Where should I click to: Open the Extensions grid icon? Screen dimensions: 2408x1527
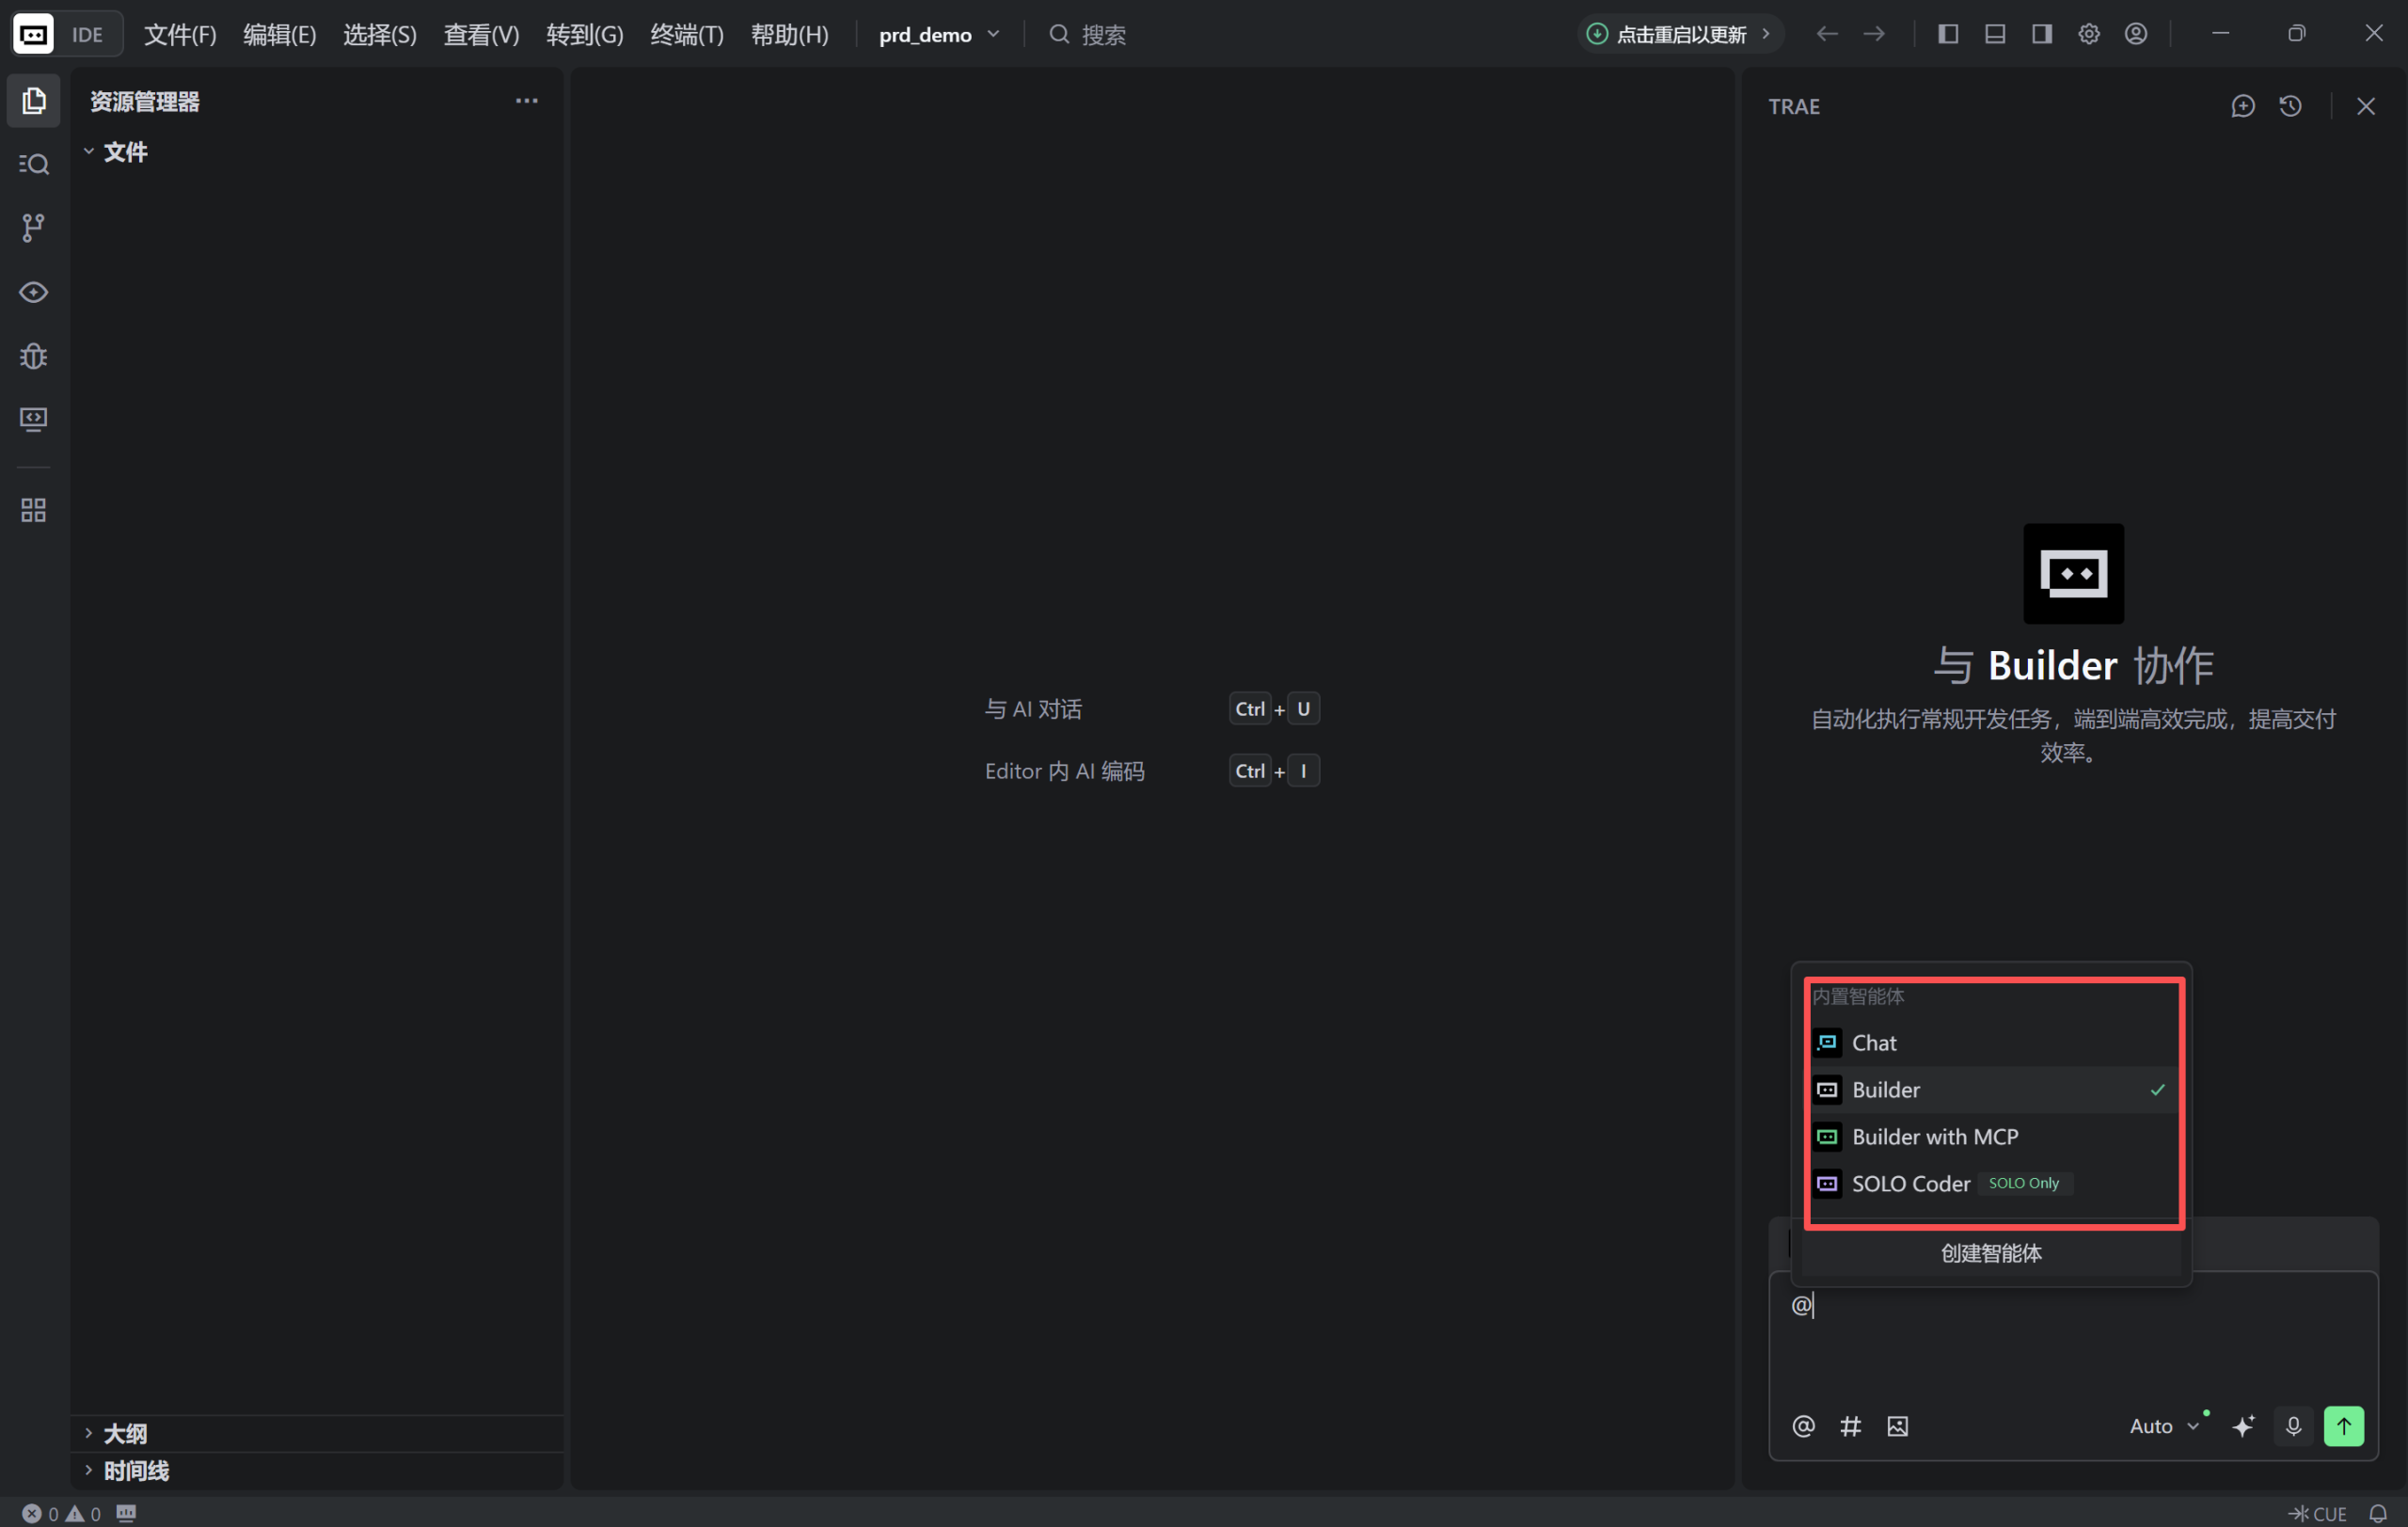[x=33, y=510]
